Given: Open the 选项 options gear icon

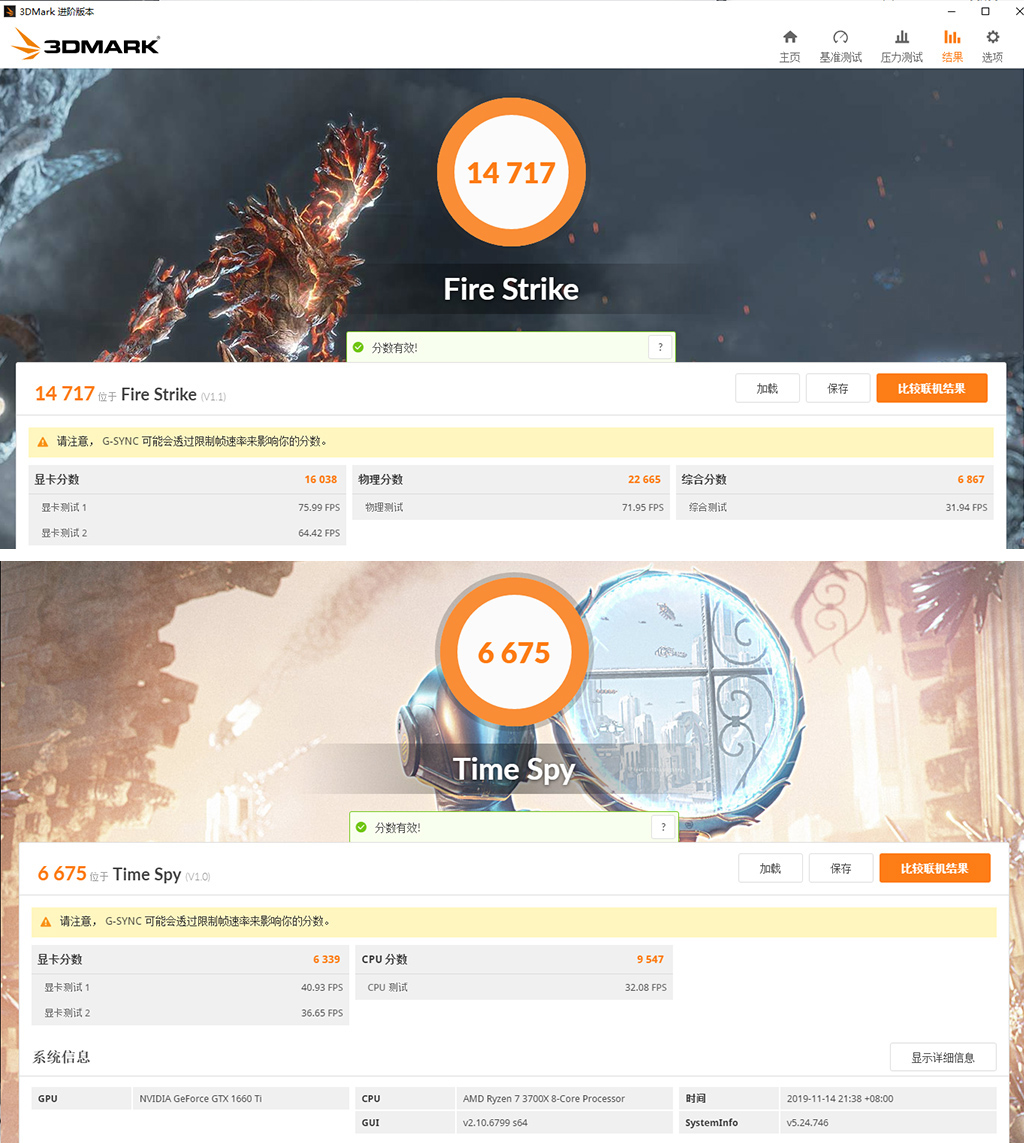Looking at the screenshot, I should (x=993, y=37).
